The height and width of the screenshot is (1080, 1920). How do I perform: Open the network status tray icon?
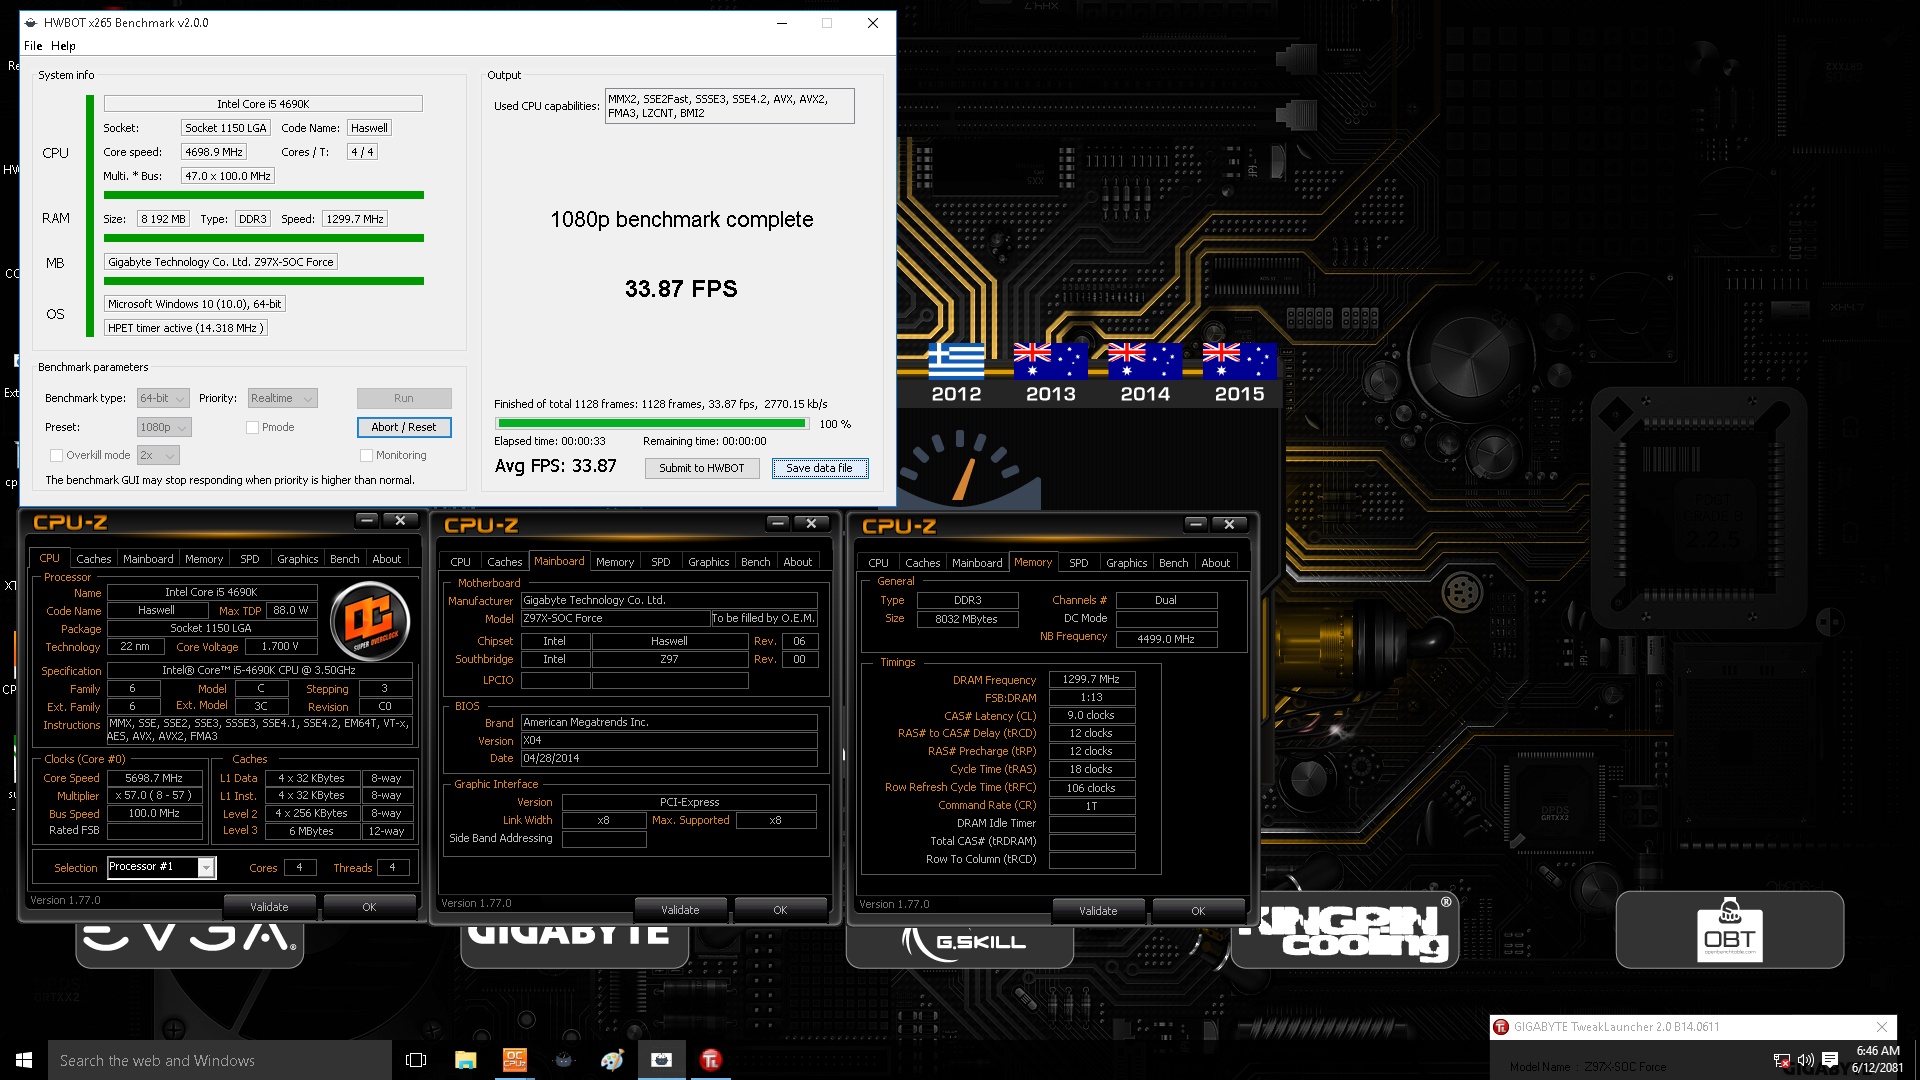(1781, 1060)
